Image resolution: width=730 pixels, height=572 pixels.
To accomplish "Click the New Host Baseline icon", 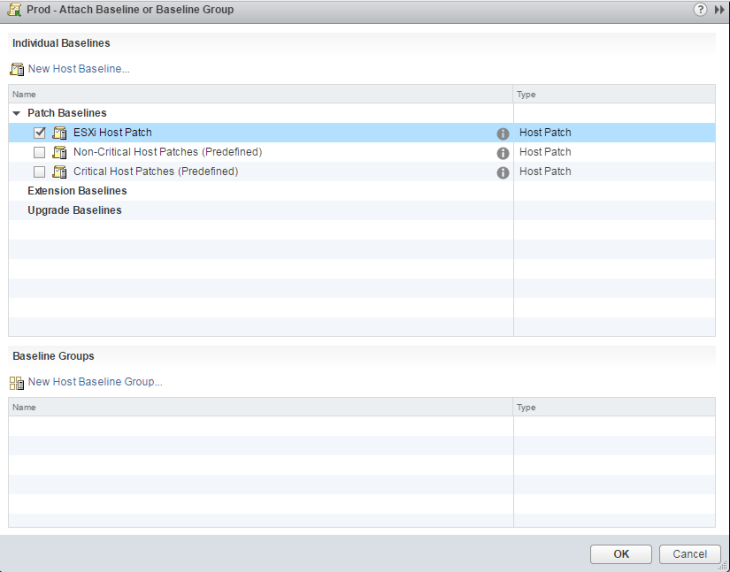I will [17, 69].
